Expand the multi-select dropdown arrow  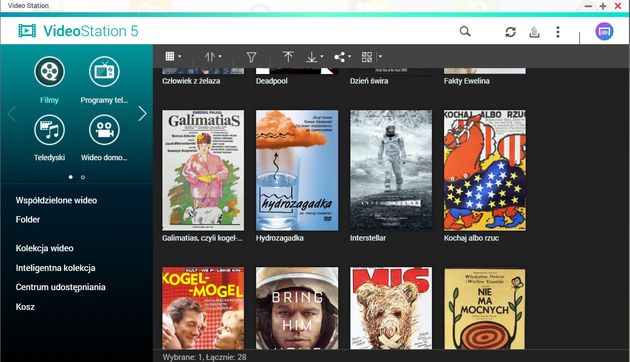tap(380, 57)
